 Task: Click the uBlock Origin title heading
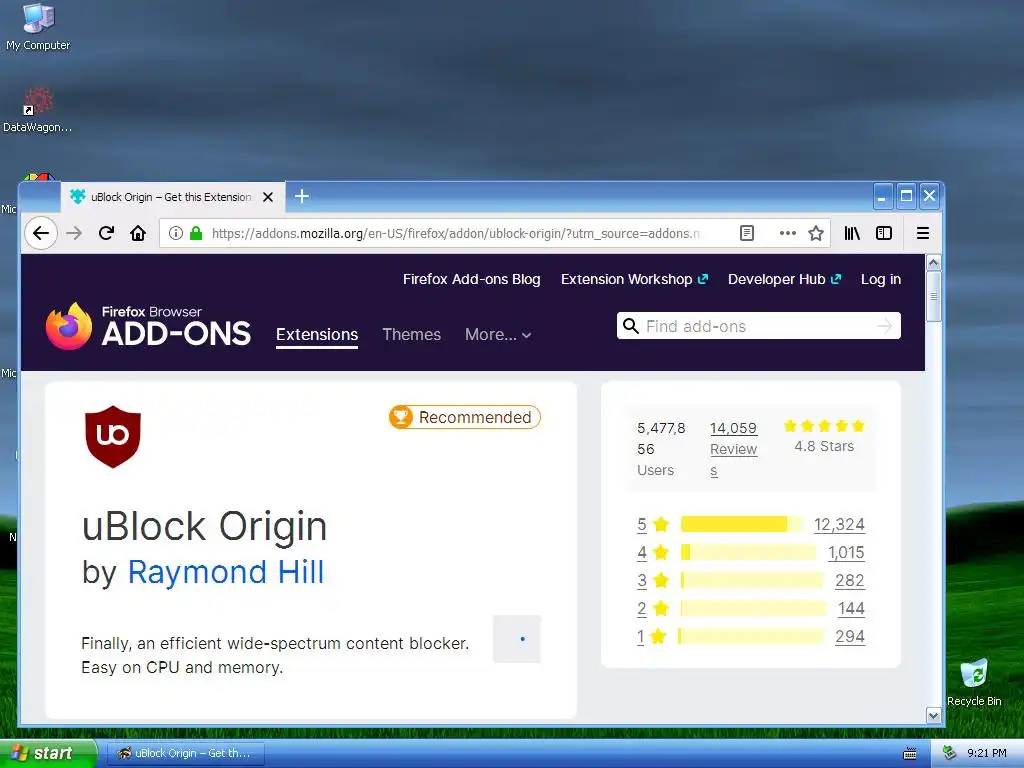(204, 526)
